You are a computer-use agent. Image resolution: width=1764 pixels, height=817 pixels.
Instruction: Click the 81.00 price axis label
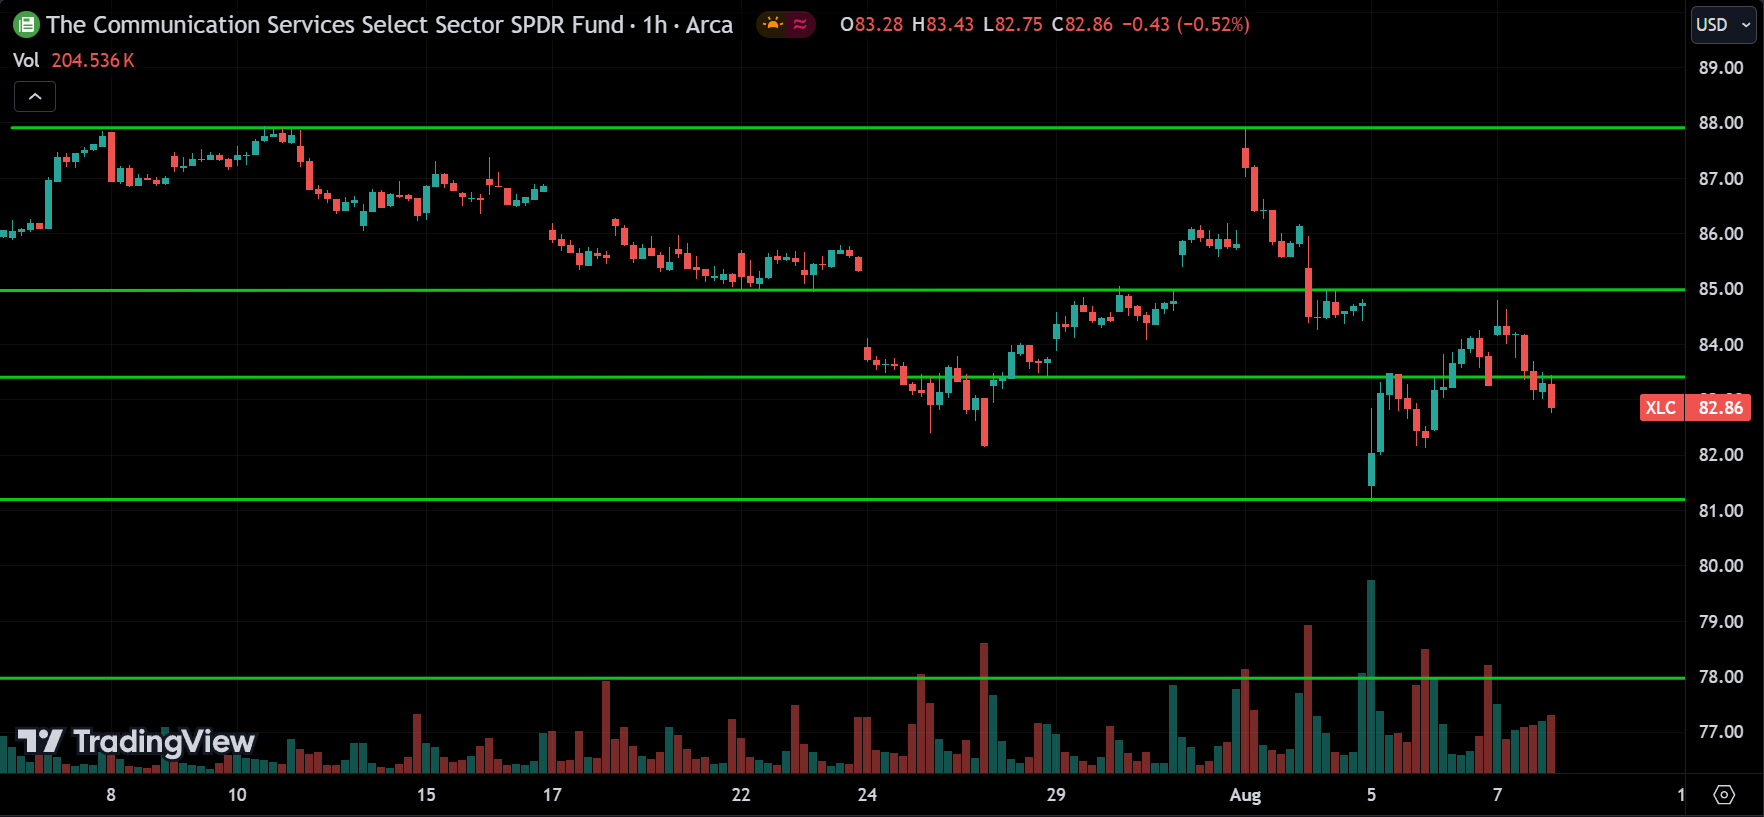click(x=1721, y=511)
